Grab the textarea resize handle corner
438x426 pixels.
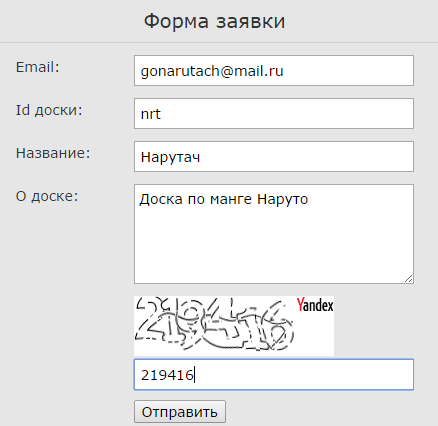409,279
